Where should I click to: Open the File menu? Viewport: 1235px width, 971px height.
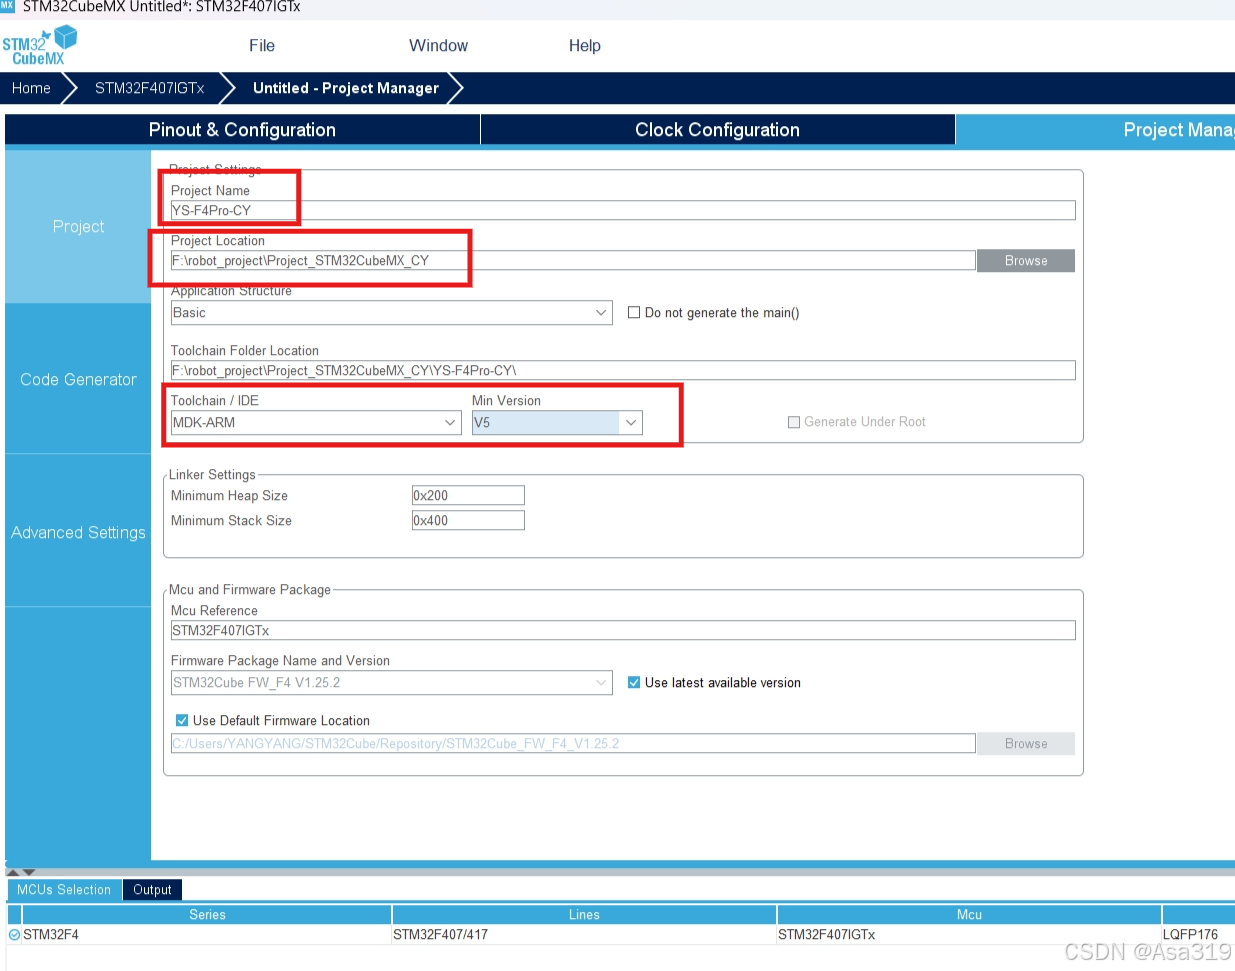tap(262, 46)
